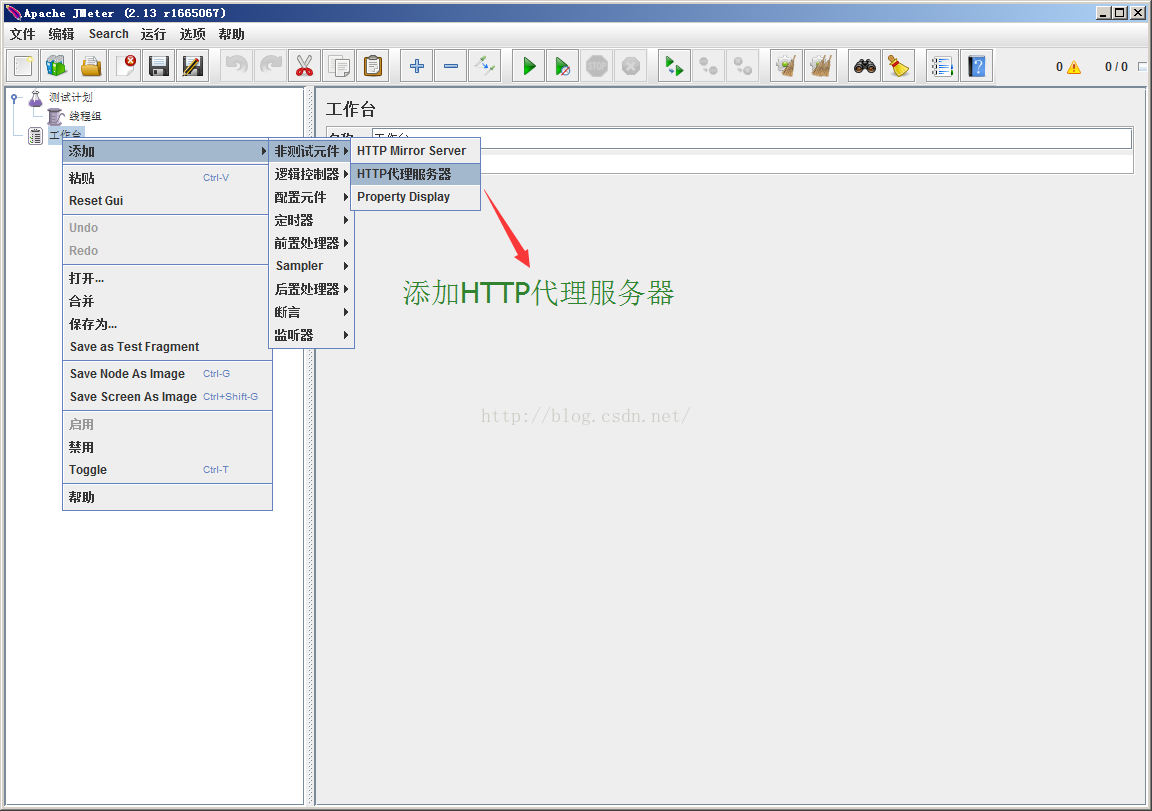Click the Toggle enable/disable icon
This screenshot has width=1152, height=811.
[x=484, y=66]
